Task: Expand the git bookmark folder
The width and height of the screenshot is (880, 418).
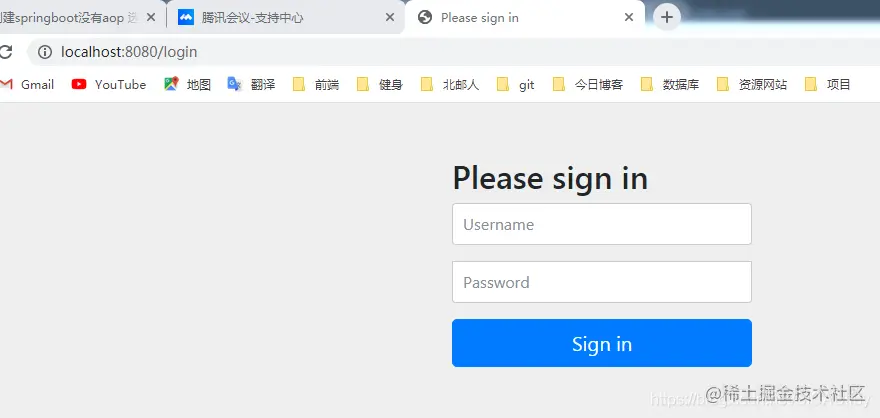Action: [x=516, y=85]
